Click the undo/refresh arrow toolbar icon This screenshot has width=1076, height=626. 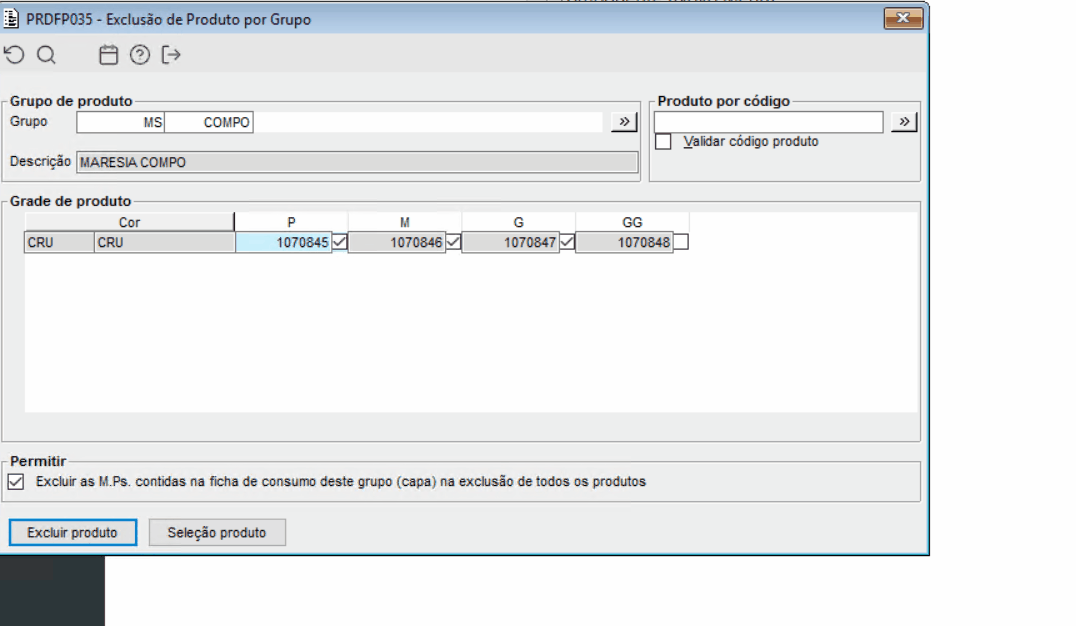click(14, 55)
